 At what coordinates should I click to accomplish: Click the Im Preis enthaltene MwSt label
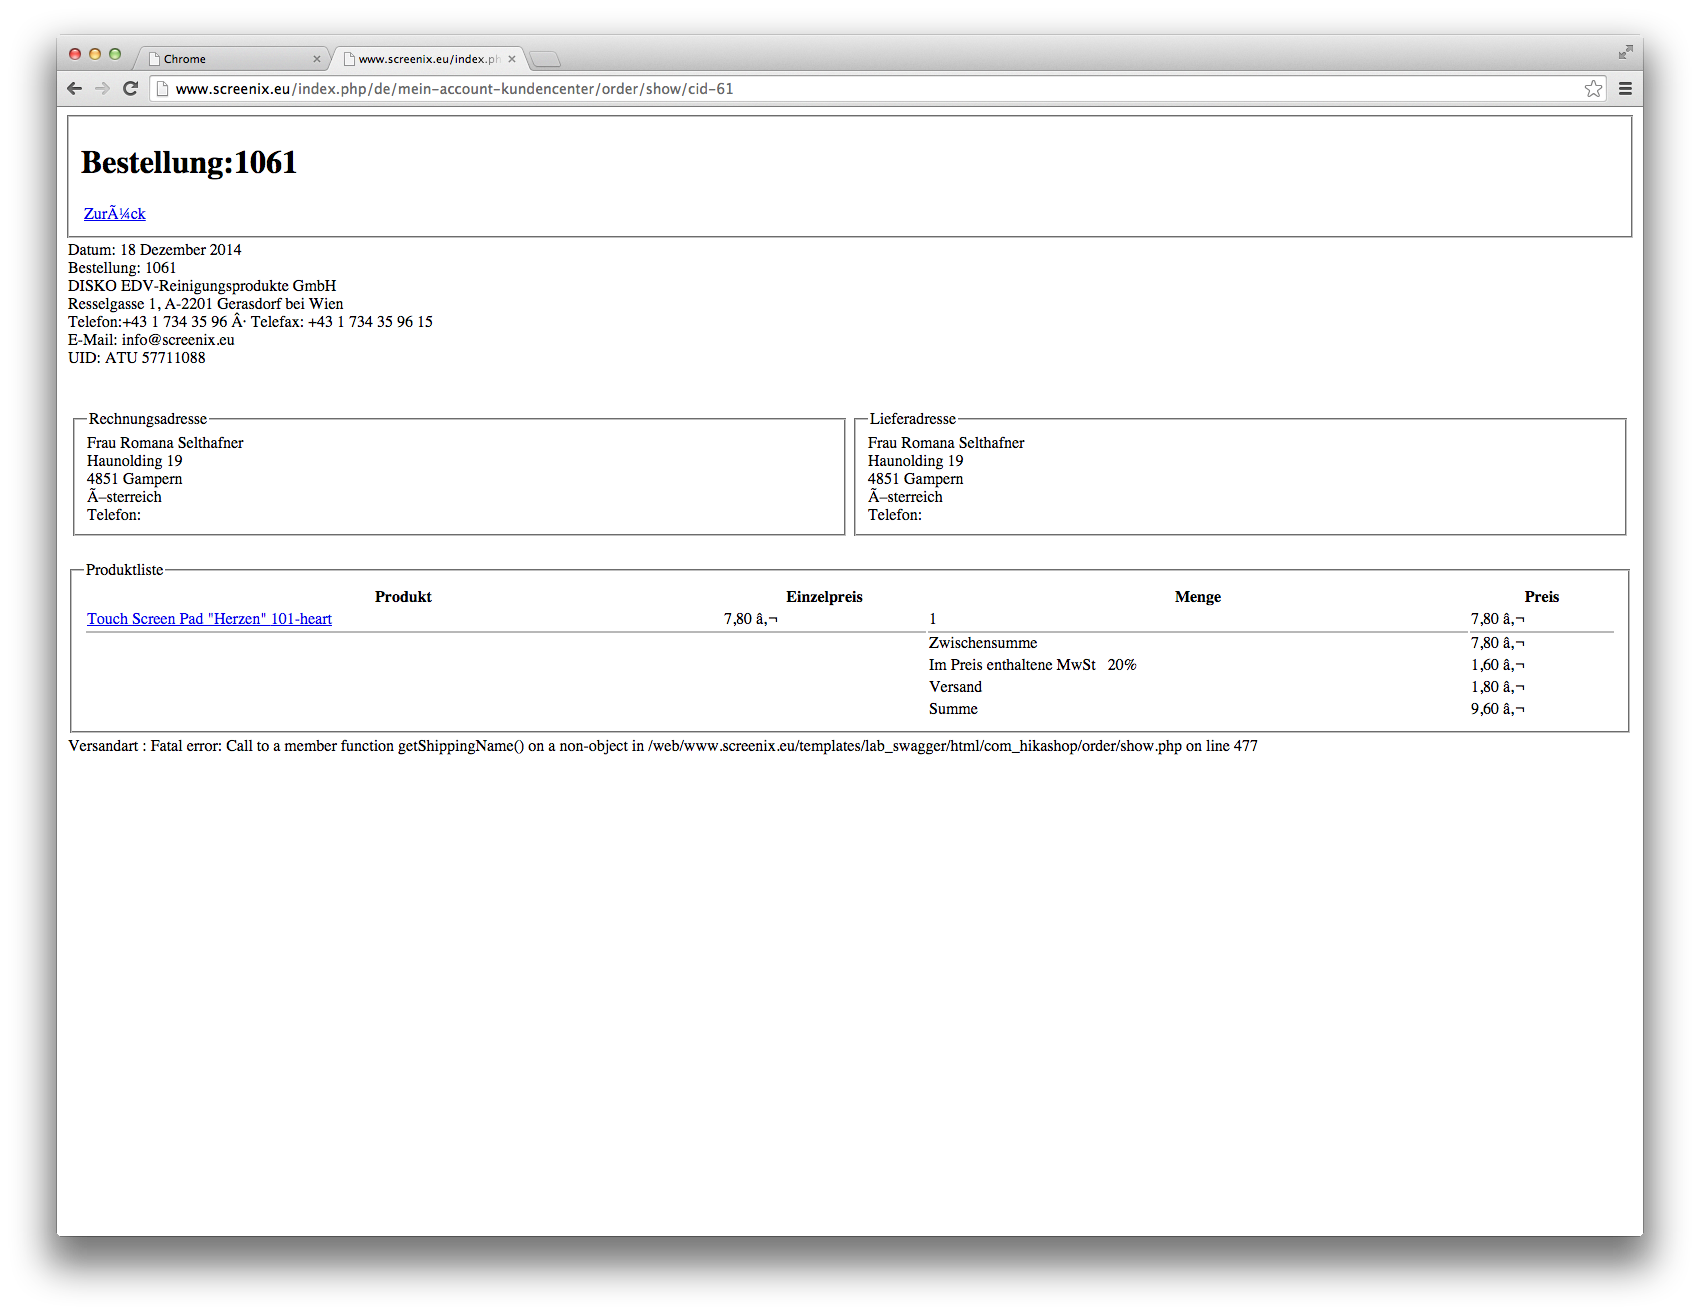coord(1012,665)
